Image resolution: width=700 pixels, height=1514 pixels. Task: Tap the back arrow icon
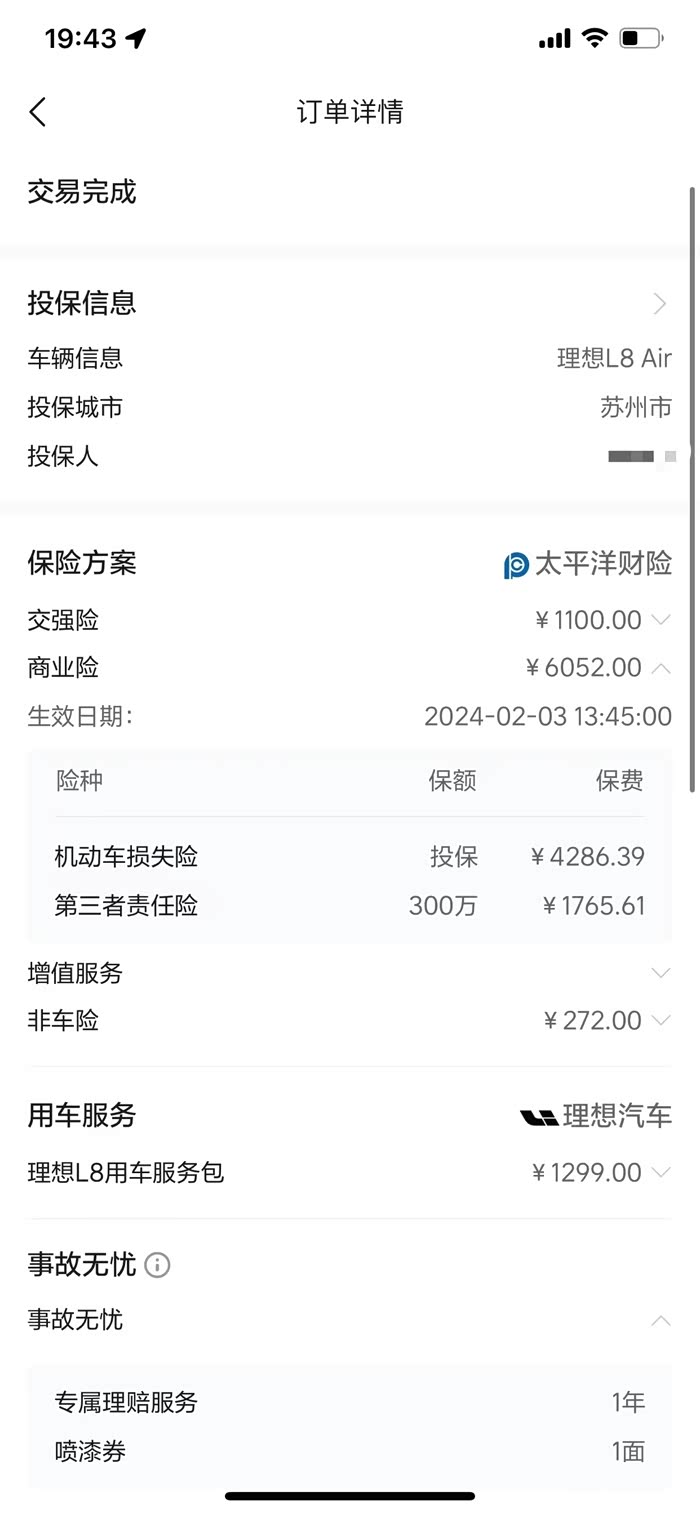pyautogui.click(x=38, y=112)
